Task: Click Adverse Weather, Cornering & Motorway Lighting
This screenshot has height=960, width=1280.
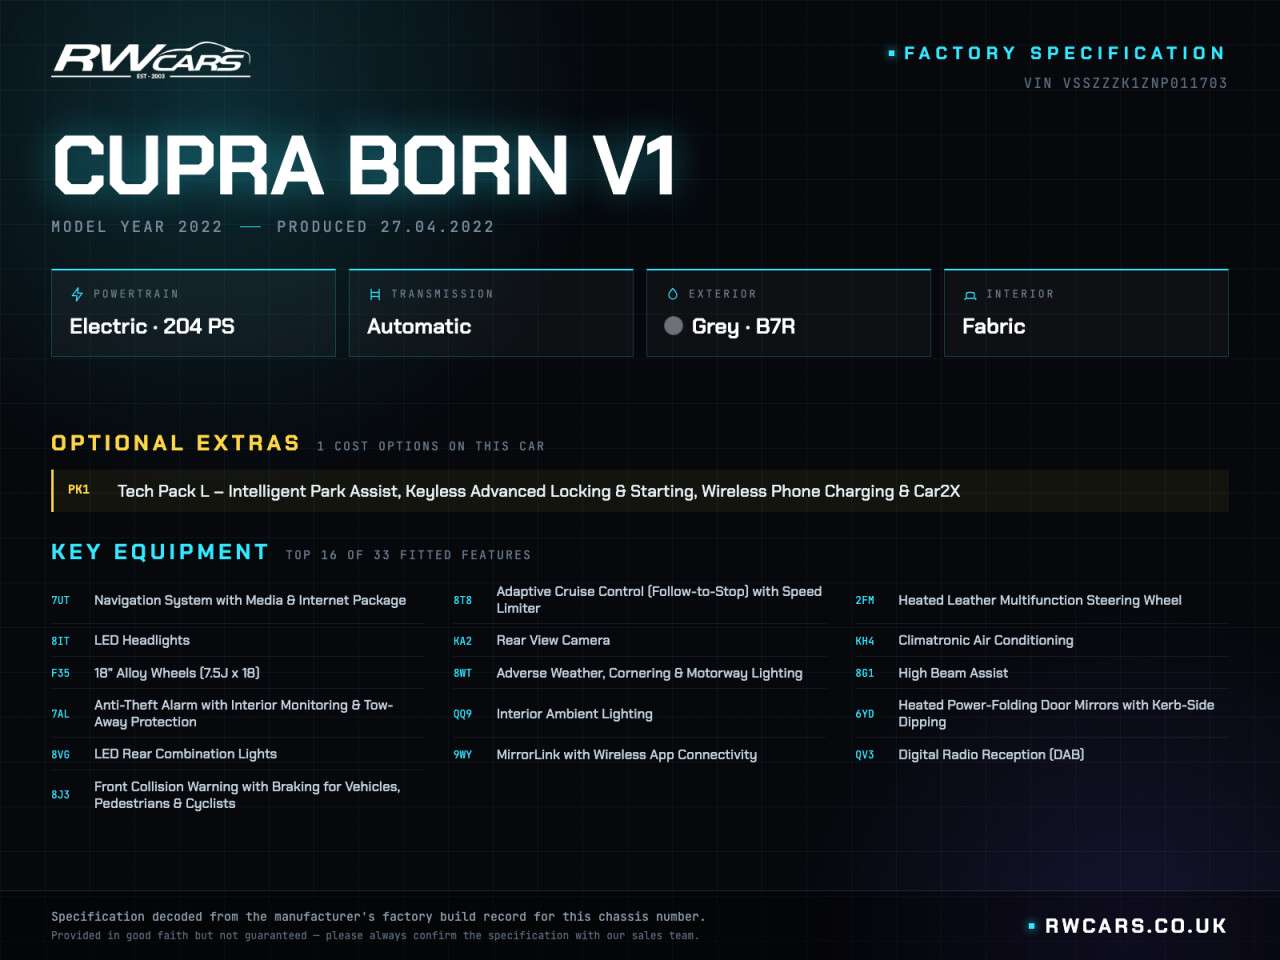Action: (649, 673)
